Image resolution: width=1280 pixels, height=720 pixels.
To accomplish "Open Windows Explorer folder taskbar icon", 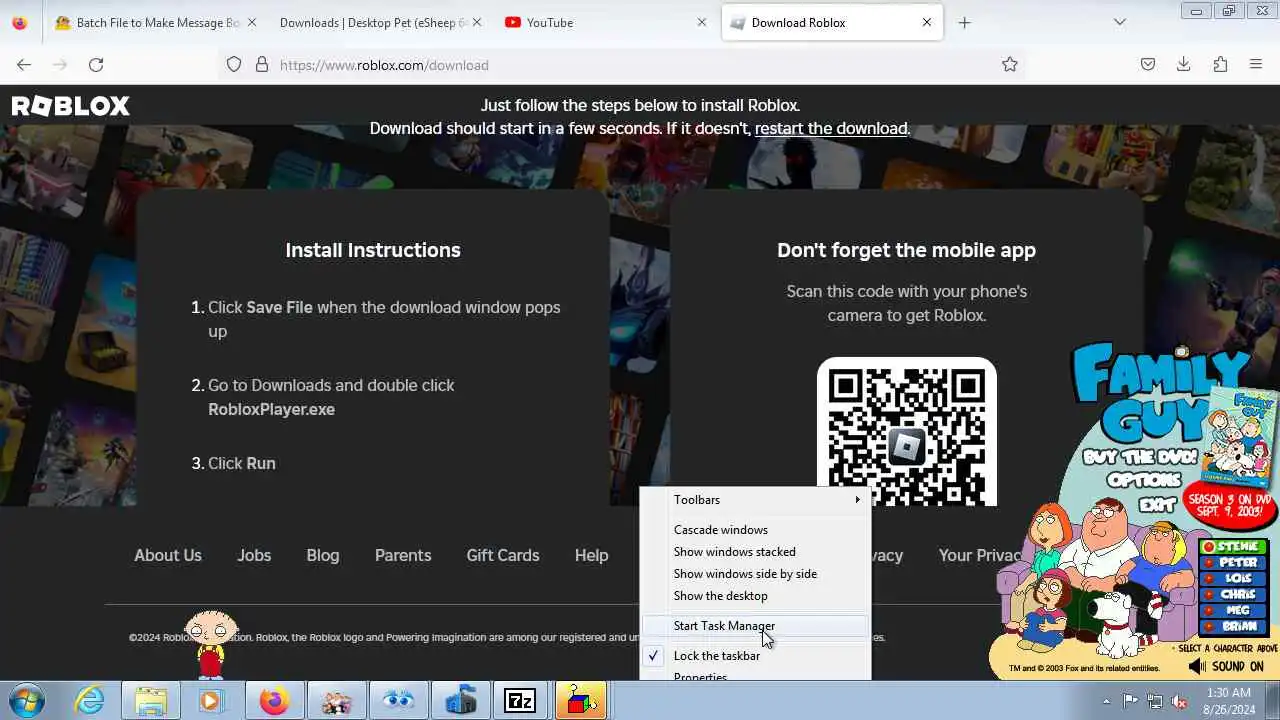I will tap(151, 701).
